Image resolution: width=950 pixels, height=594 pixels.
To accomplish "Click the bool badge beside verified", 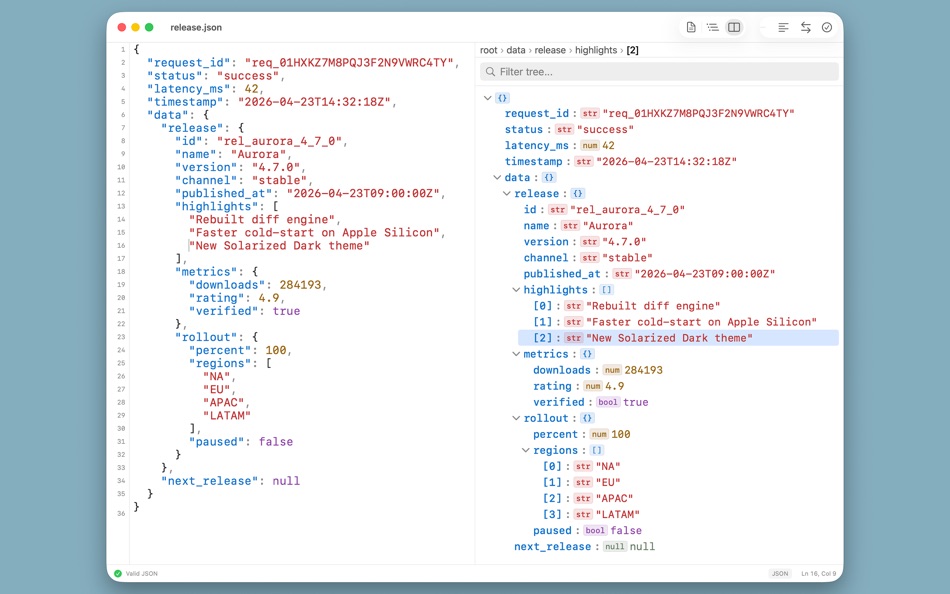I will [x=608, y=402].
